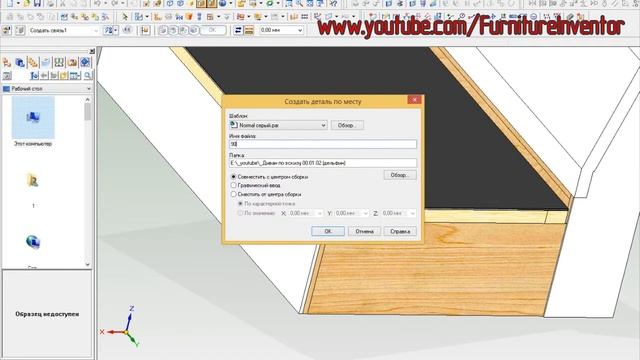Screen dimensions: 640x360
Task: Open the blue stacked cubes tab in EdgeBar
Action: (x=20, y=62)
